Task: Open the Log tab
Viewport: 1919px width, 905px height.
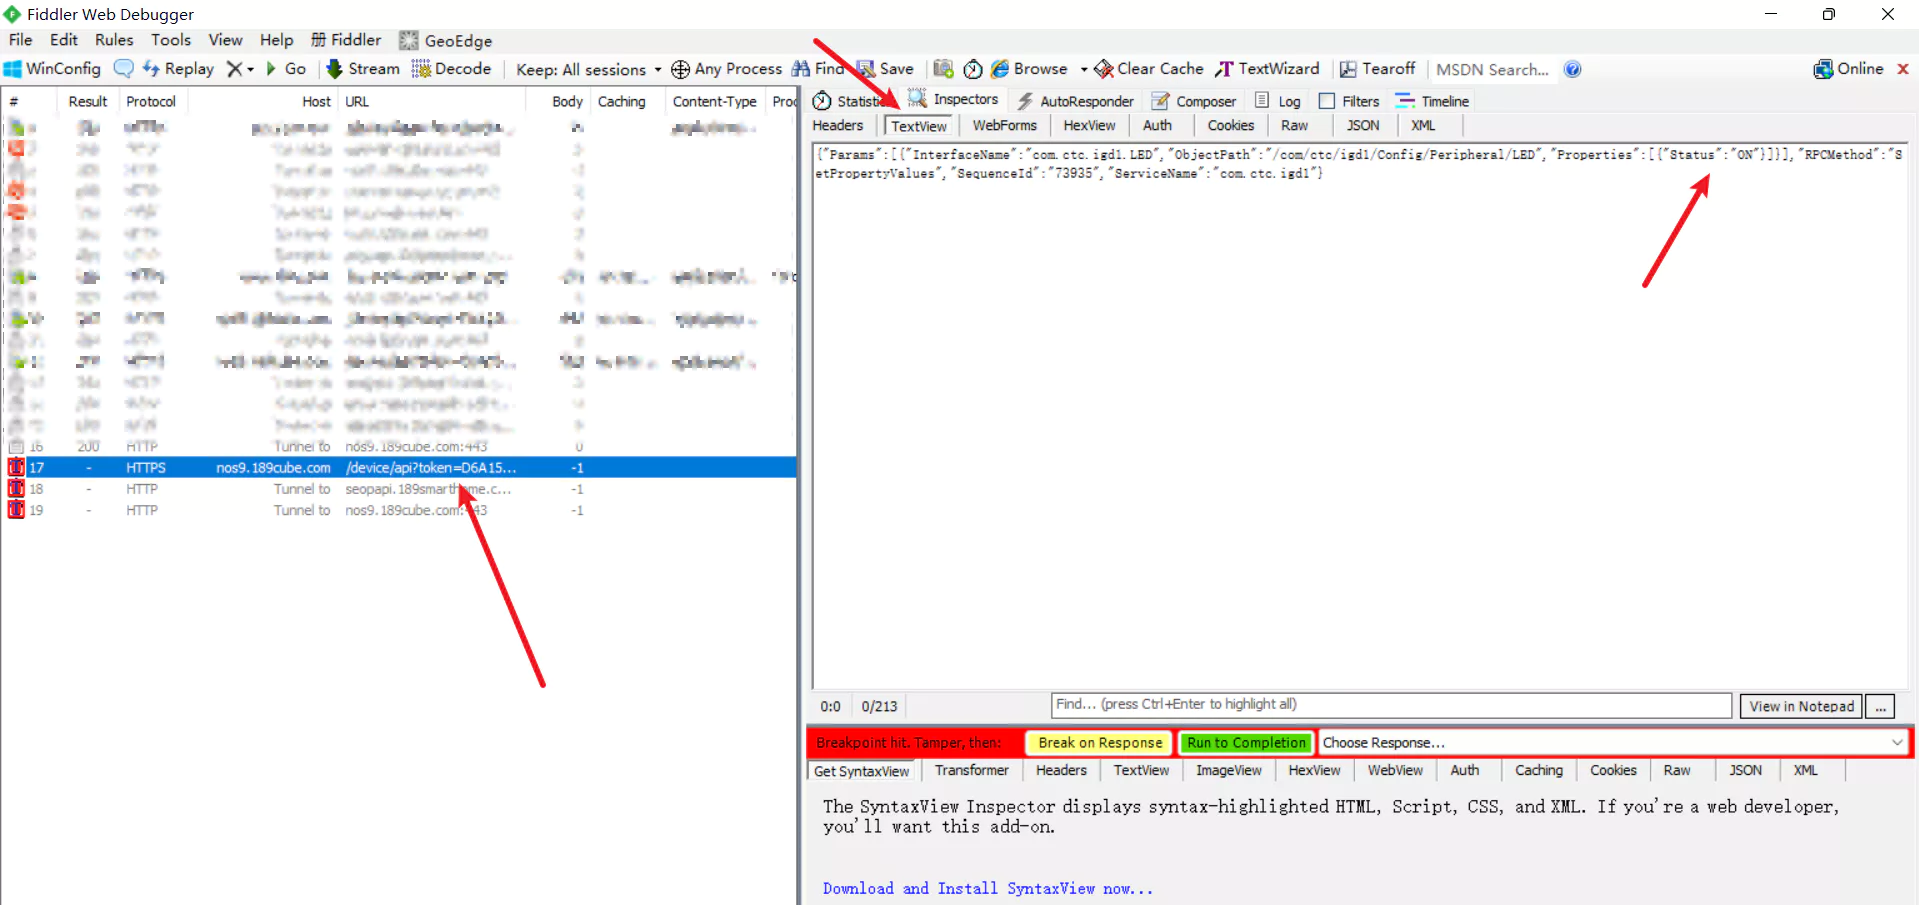Action: (1278, 101)
